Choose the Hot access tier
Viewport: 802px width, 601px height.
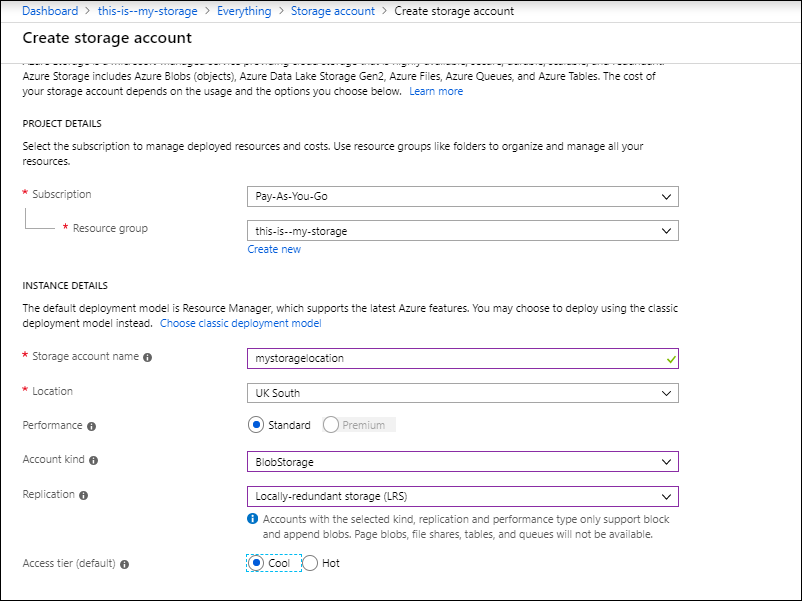click(x=310, y=563)
